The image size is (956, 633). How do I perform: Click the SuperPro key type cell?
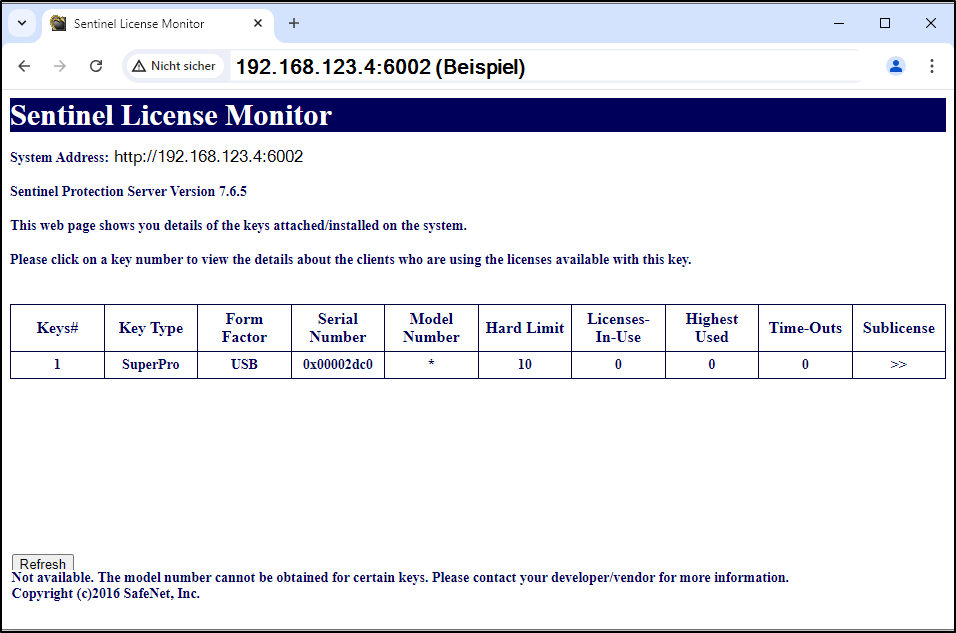[x=151, y=365]
